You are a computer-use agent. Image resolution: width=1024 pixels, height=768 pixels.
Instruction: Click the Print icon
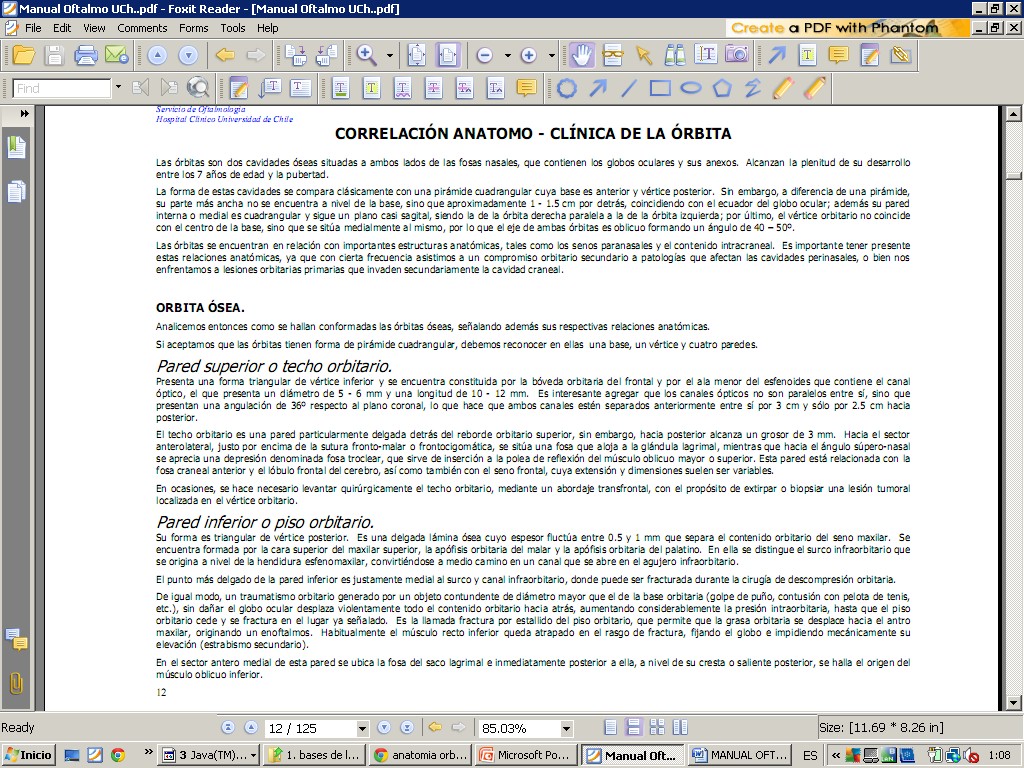pyautogui.click(x=86, y=56)
